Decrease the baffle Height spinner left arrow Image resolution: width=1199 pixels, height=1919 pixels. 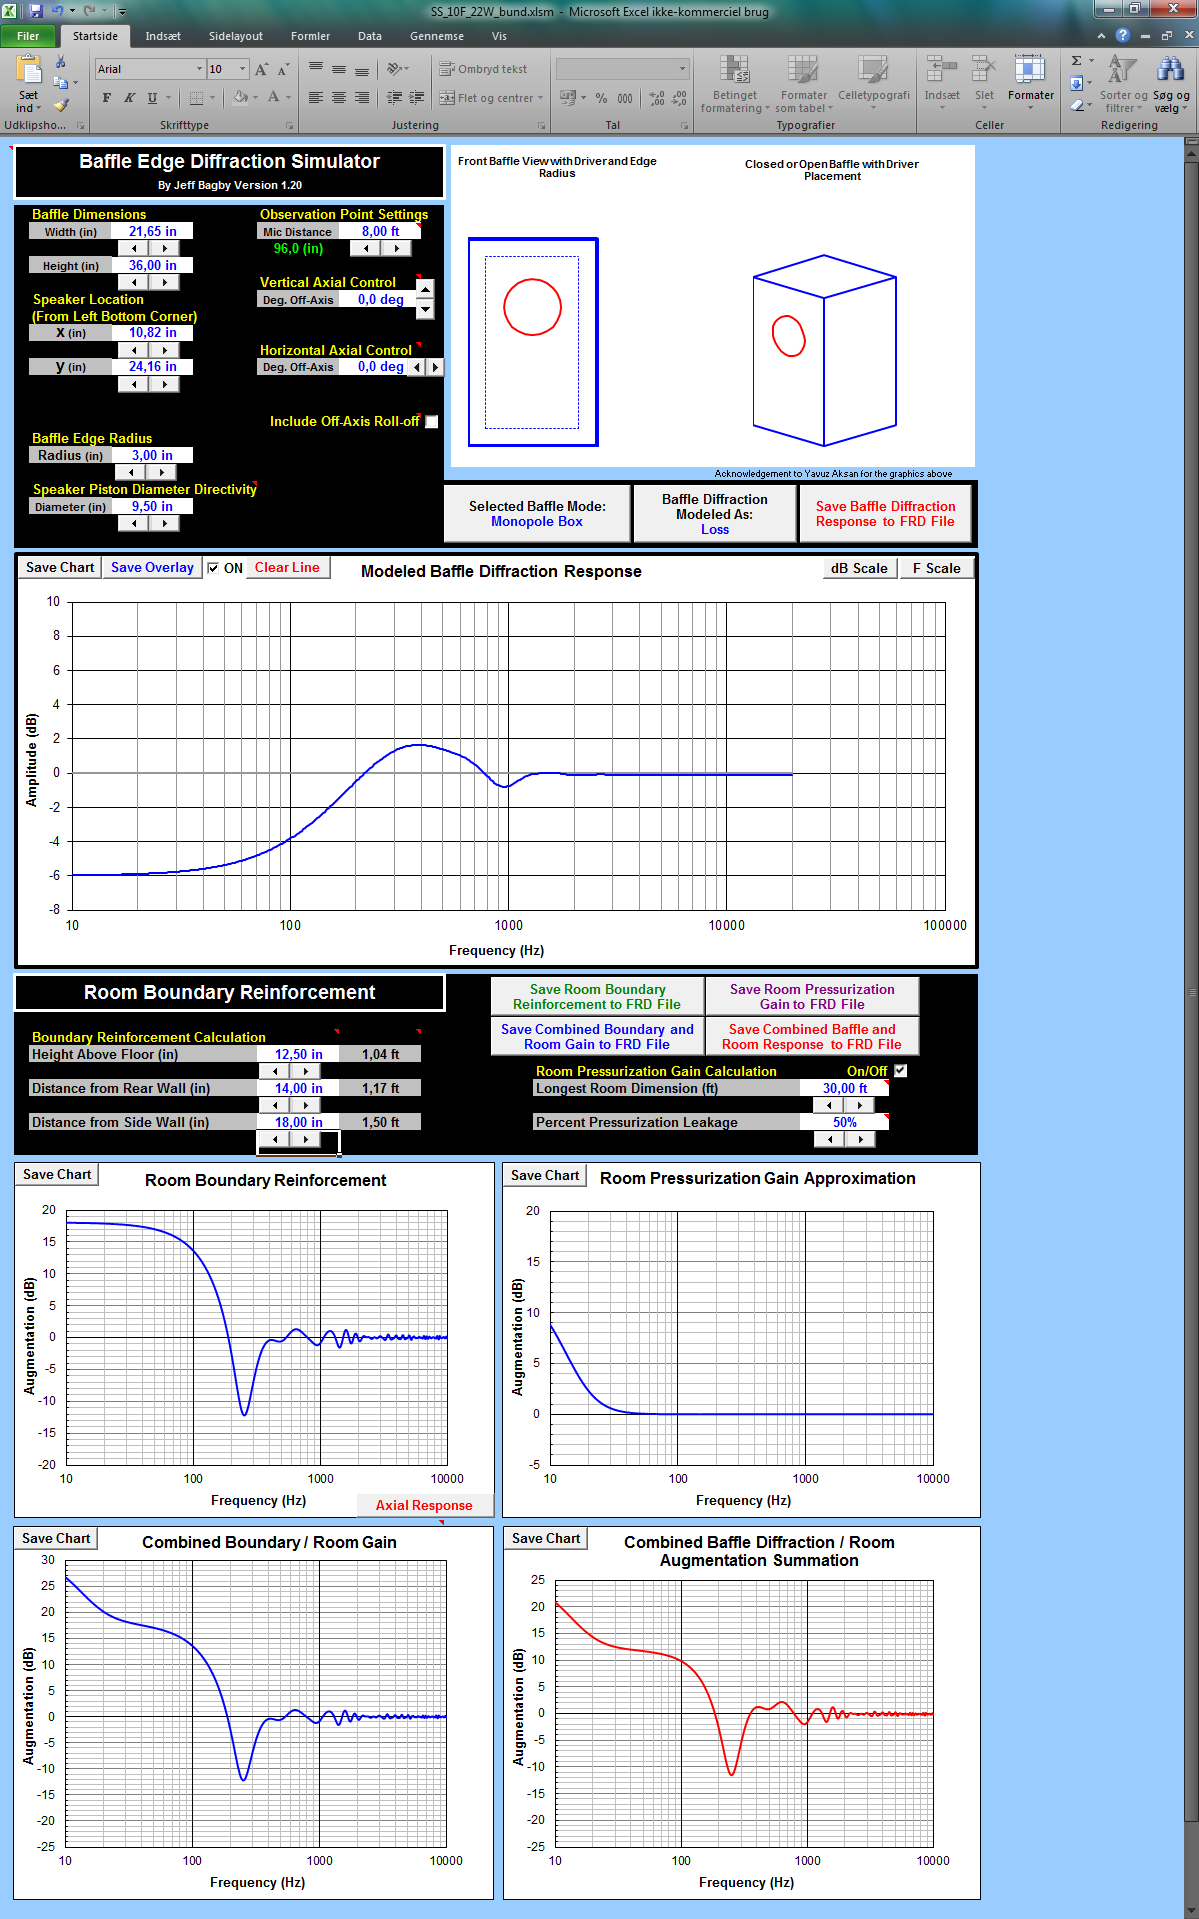click(134, 282)
